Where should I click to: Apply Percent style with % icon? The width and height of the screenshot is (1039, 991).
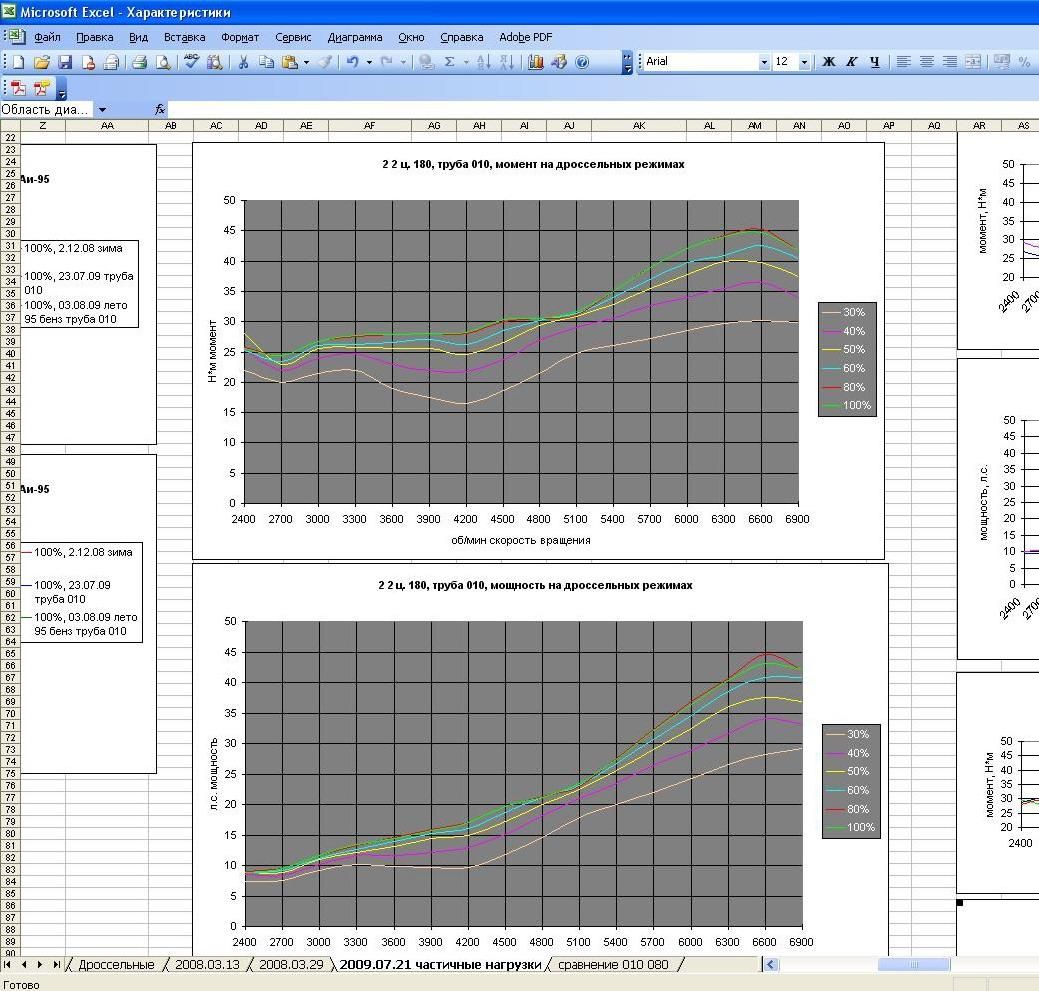(1024, 62)
